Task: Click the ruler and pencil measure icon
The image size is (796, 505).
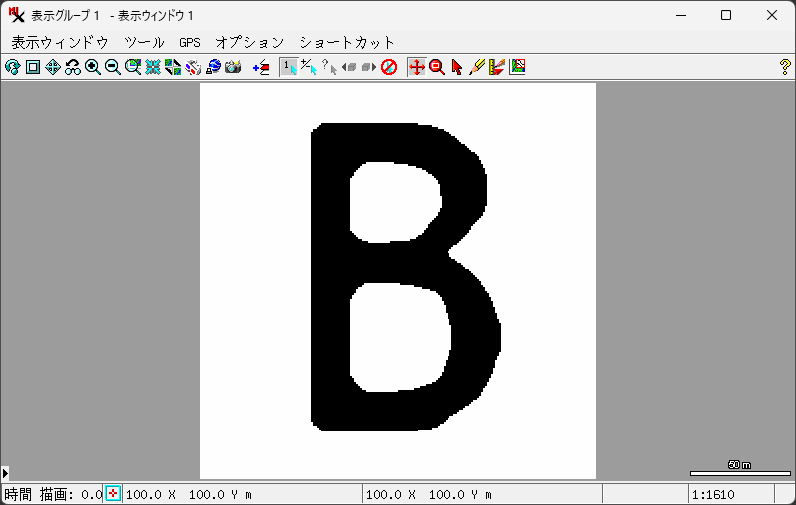Action: click(x=497, y=67)
